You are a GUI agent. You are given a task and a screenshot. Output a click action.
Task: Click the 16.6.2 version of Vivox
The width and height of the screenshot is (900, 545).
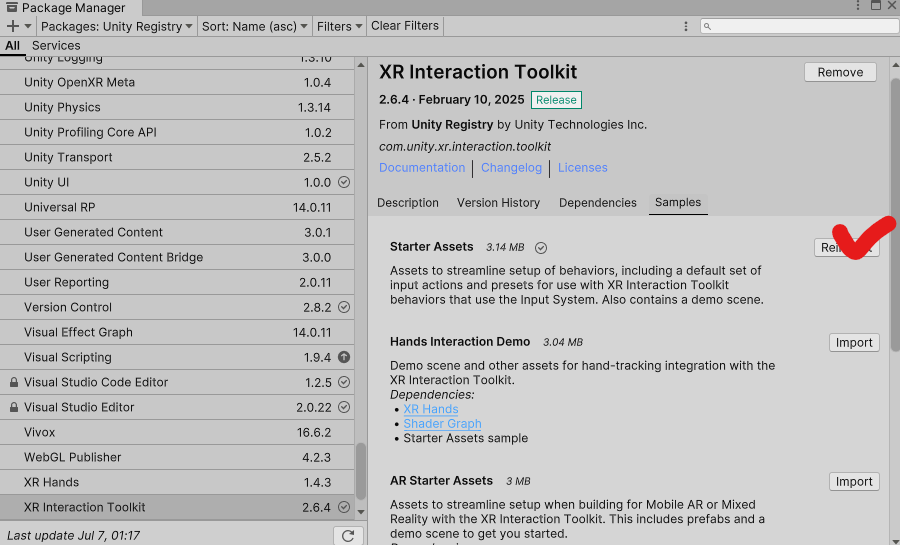[x=313, y=433]
